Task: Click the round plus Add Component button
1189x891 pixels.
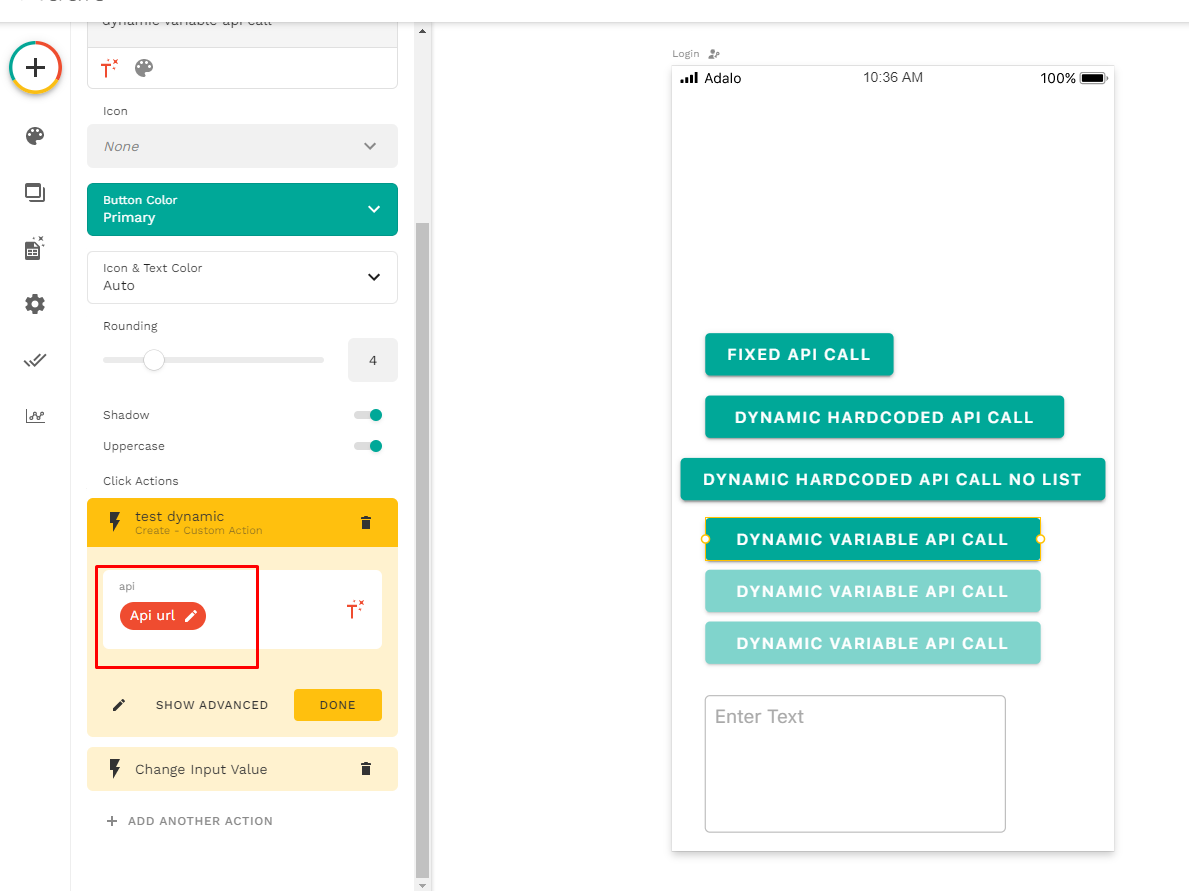Action: coord(35,67)
